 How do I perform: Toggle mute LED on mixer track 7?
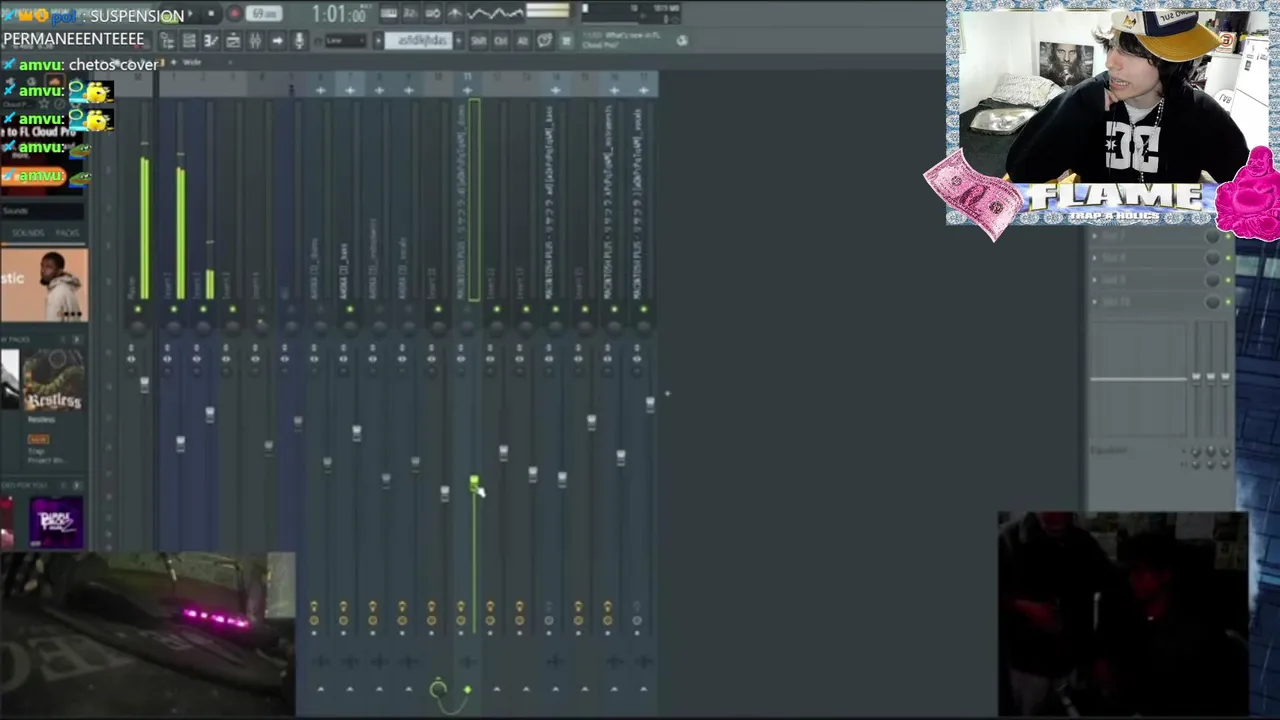coord(349,309)
